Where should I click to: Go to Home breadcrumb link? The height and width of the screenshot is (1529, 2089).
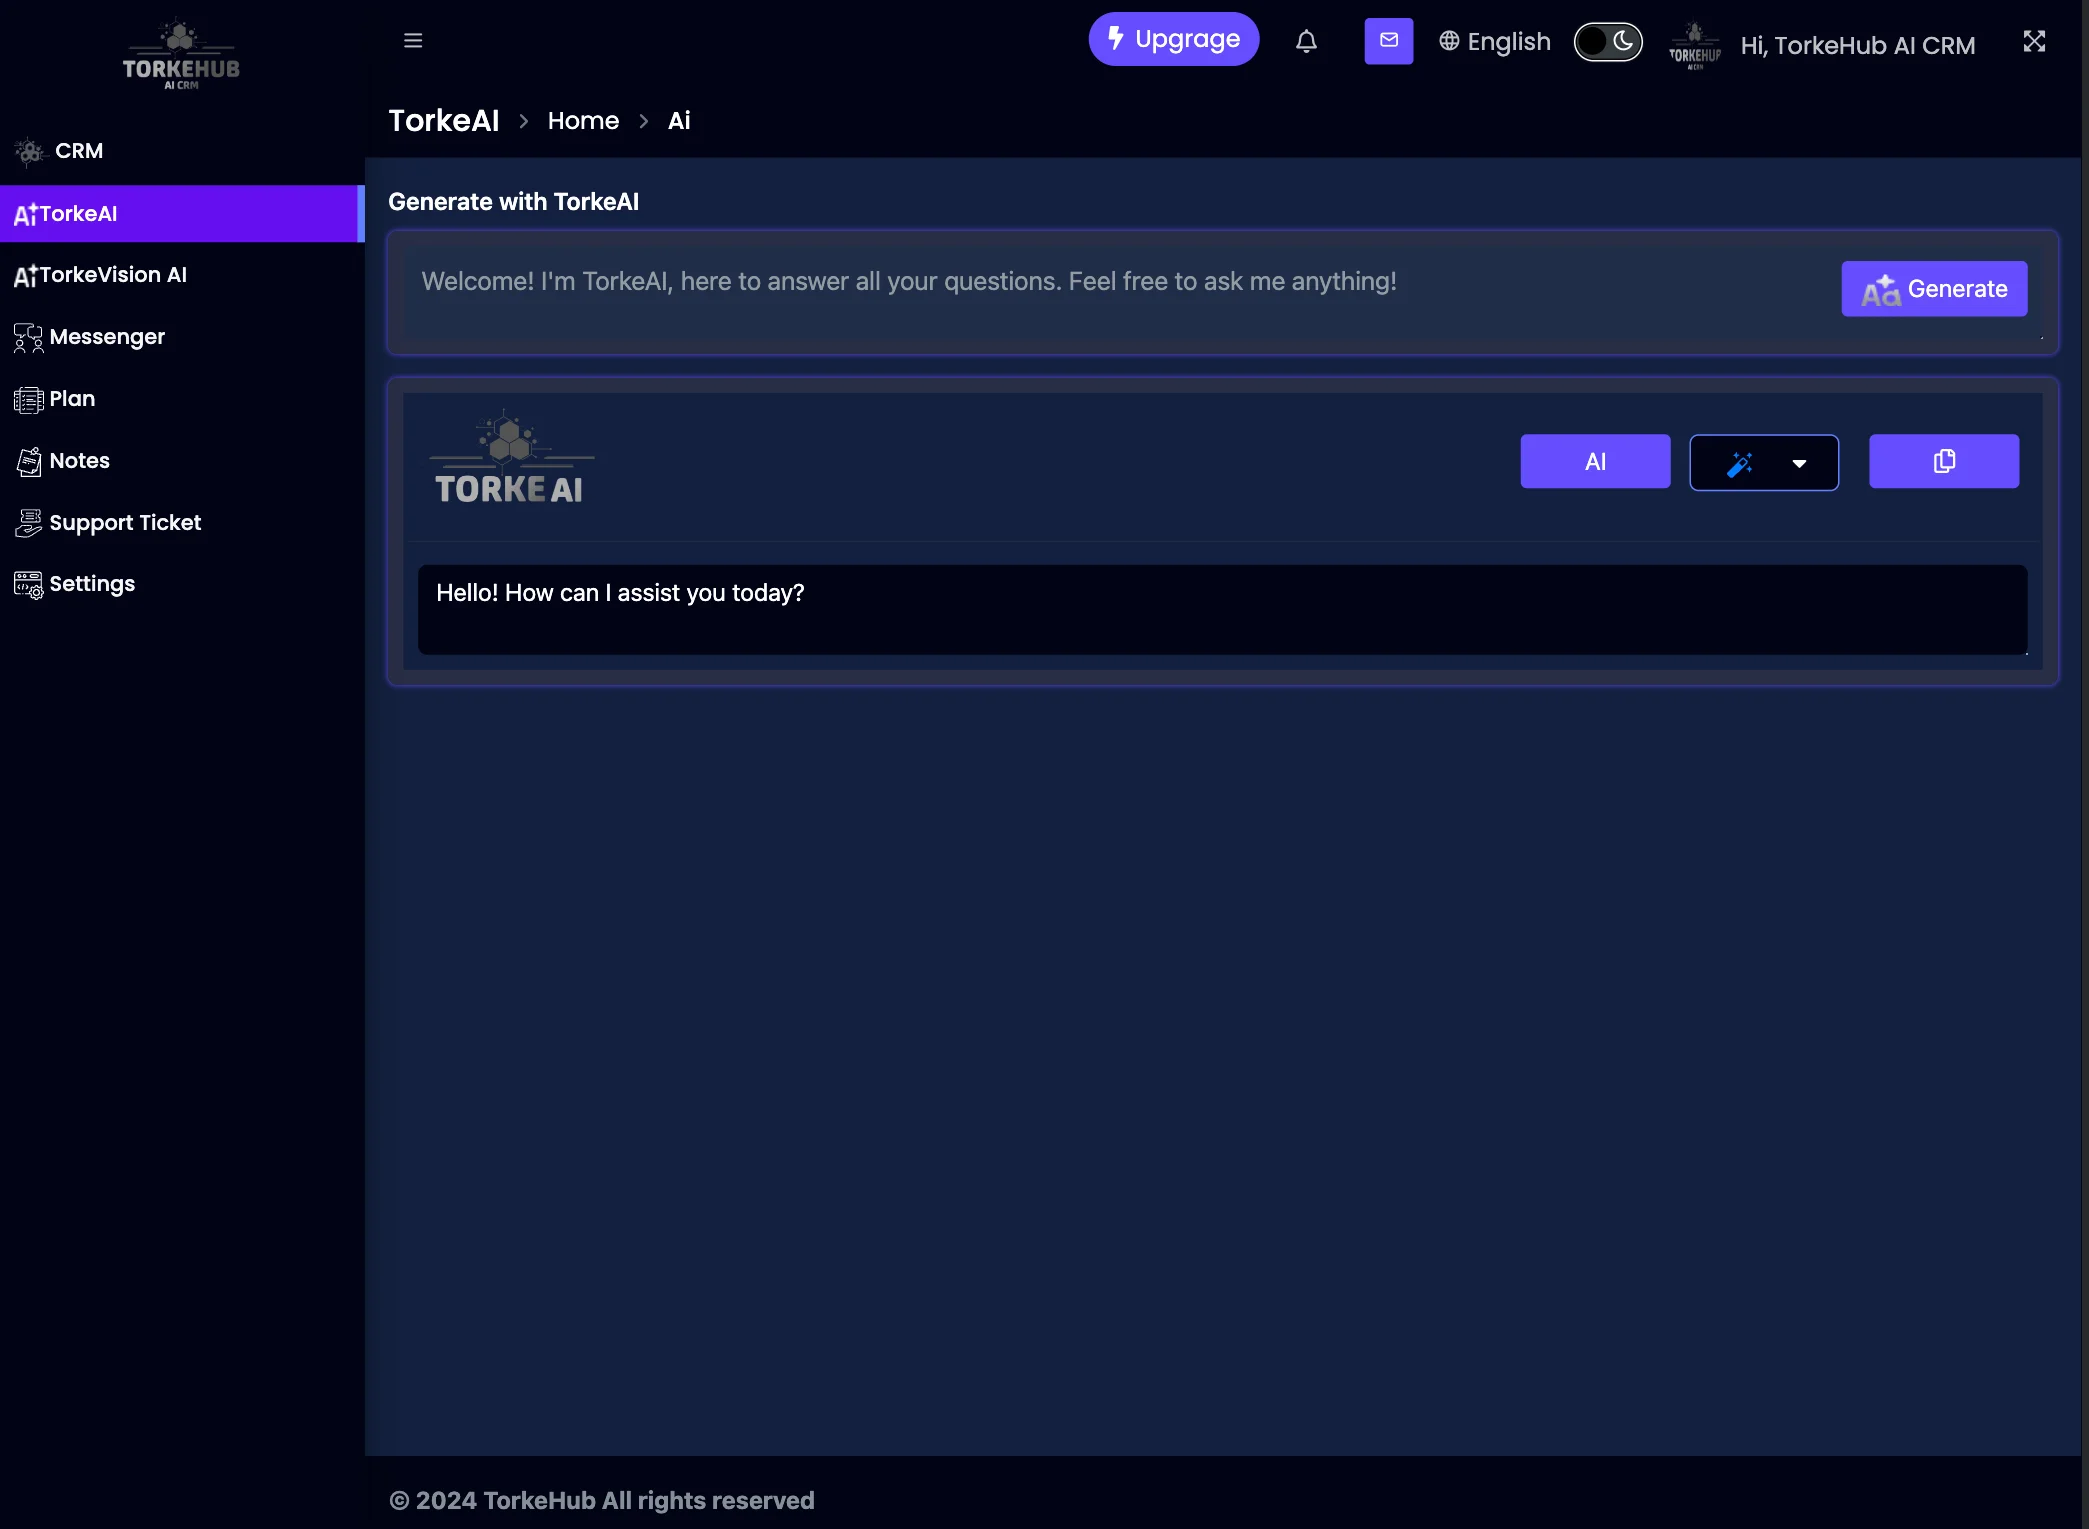point(583,121)
